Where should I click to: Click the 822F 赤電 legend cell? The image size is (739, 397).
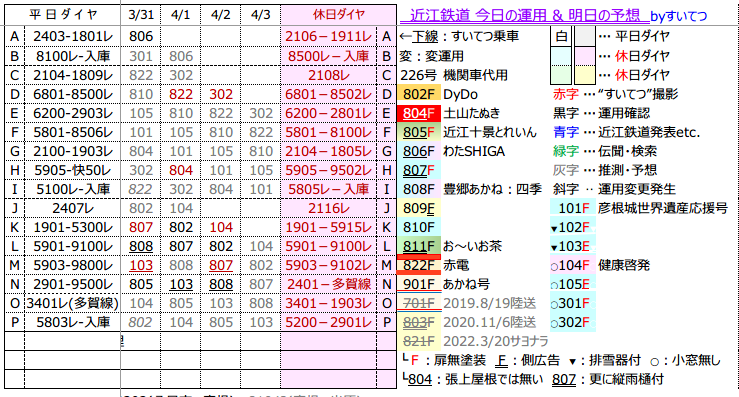point(419,265)
